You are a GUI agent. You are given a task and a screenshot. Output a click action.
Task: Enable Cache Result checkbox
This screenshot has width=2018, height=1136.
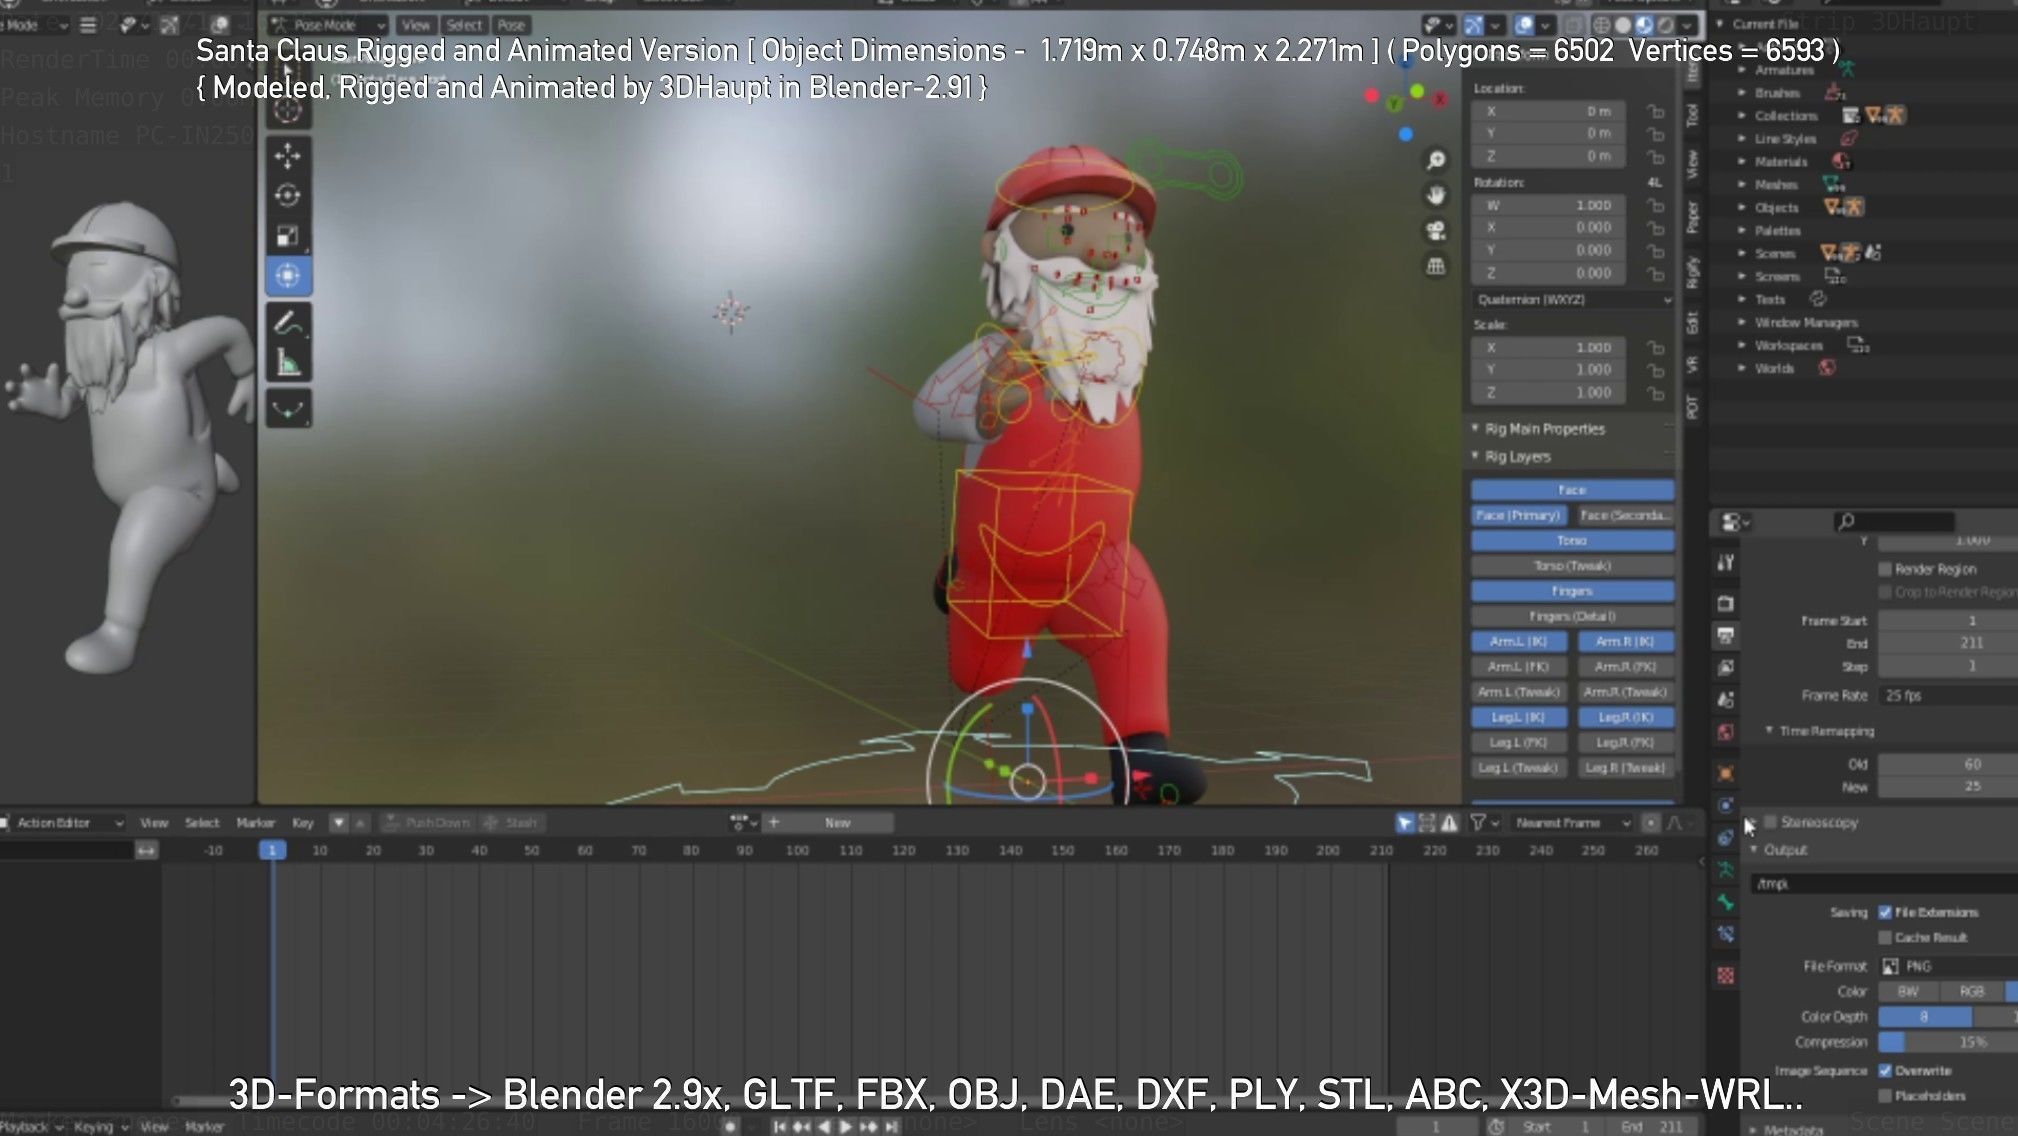1885,937
